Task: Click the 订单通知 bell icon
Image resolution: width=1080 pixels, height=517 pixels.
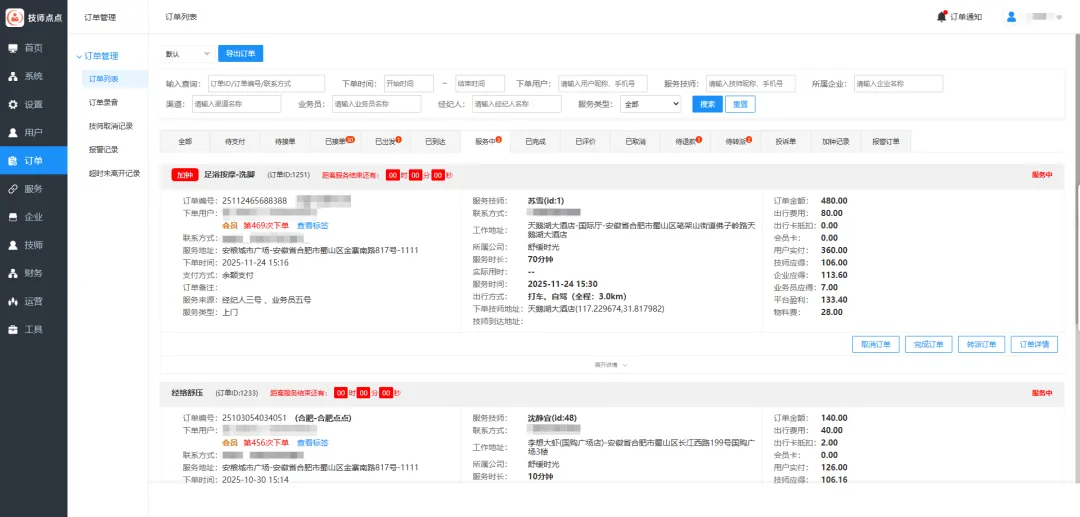Action: [941, 16]
